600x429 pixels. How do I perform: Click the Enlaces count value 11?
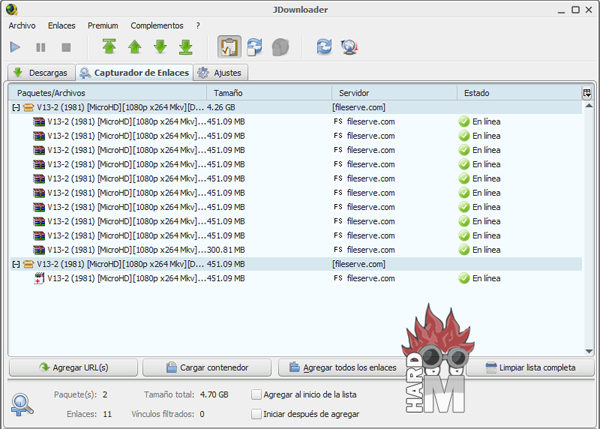107,414
